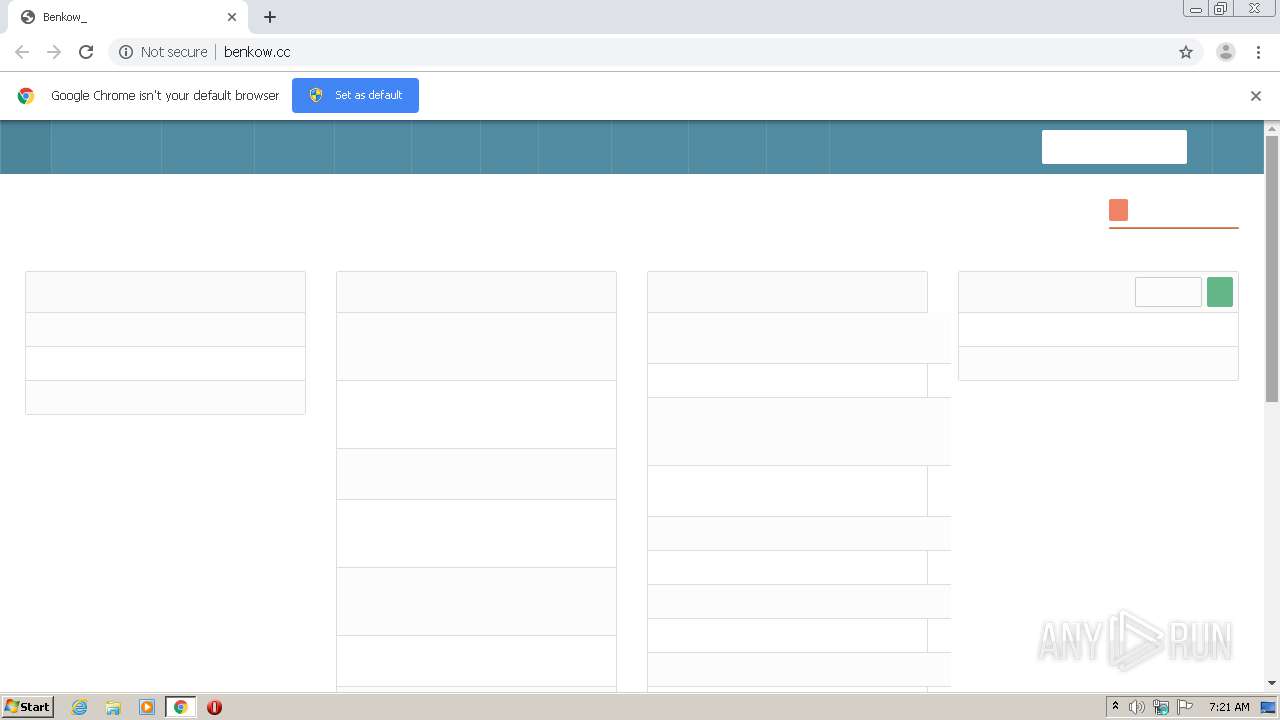Viewport: 1280px width, 720px height.
Task: Open the volume speaker tray icon
Action: (1137, 707)
